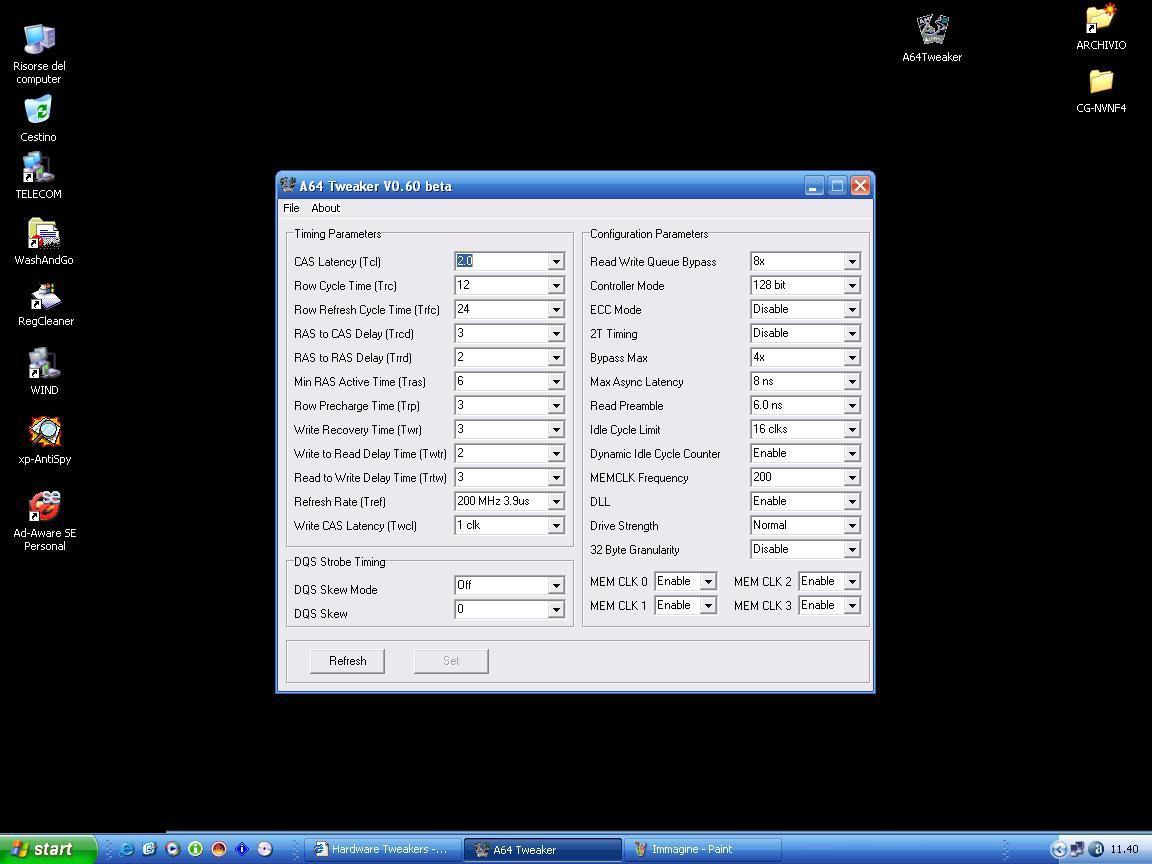Open the MEMCLK Frequency dropdown

click(x=852, y=478)
